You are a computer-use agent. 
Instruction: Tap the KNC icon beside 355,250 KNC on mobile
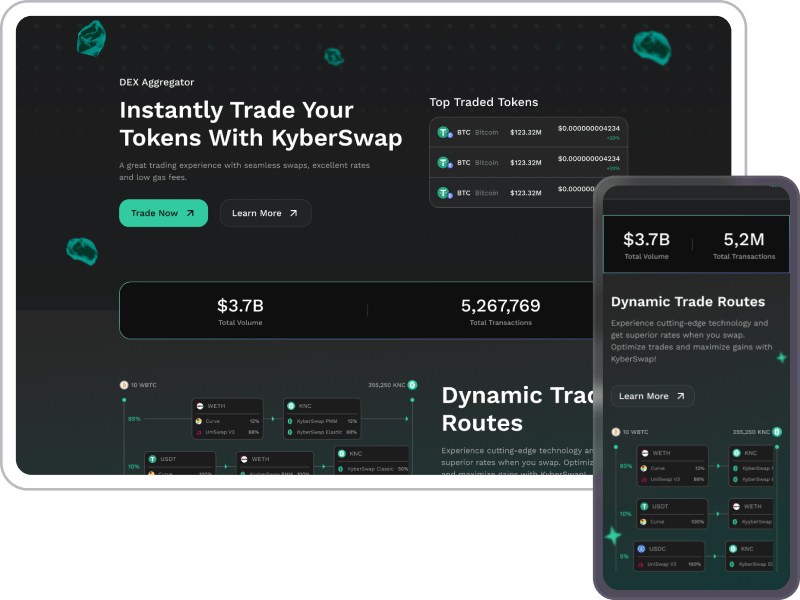[x=776, y=432]
